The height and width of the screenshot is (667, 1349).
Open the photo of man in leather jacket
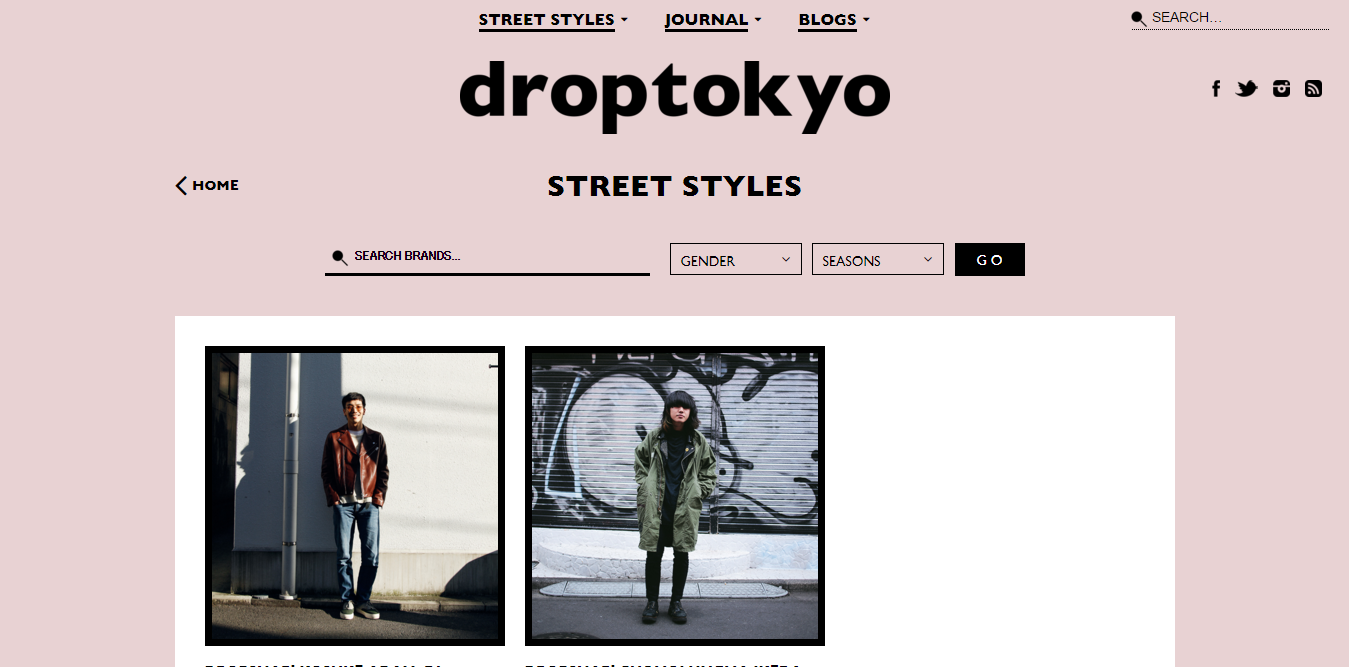355,496
